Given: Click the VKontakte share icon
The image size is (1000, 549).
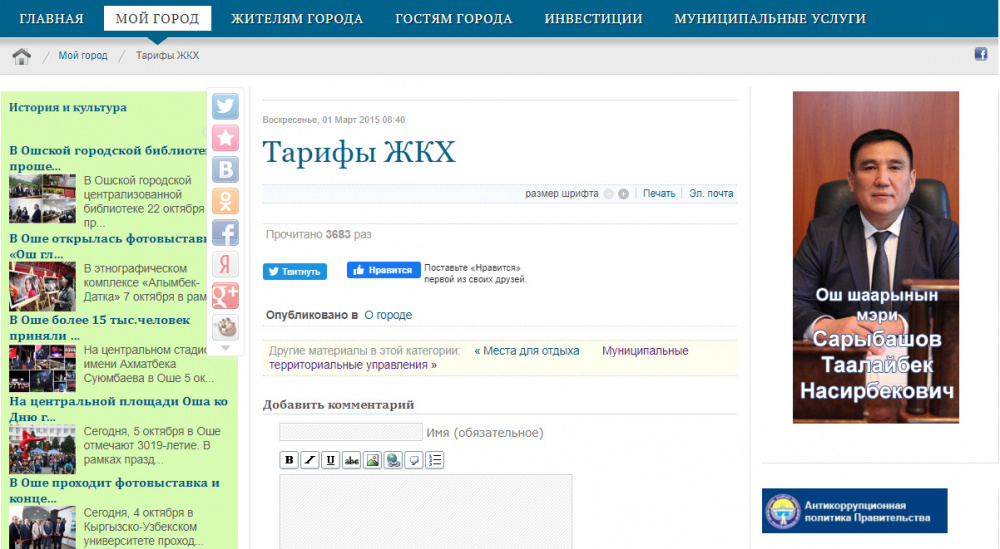Looking at the screenshot, I should coord(225,169).
